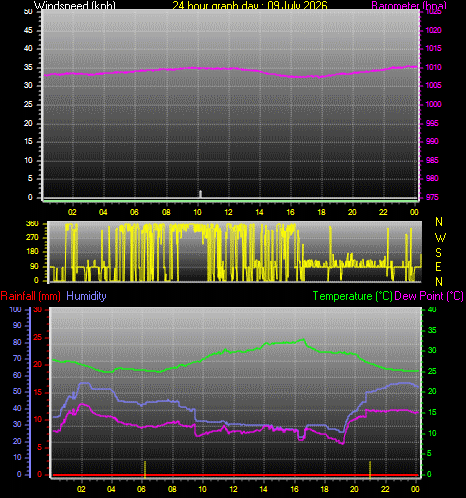Click the 100 value on blue humidity axis
466x498 pixels.
point(15,309)
